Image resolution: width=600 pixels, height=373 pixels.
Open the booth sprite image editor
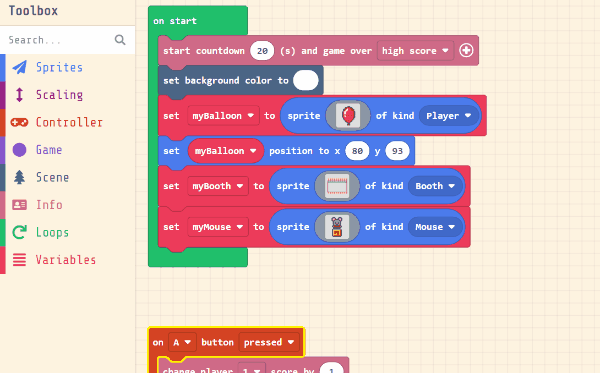[x=337, y=186]
